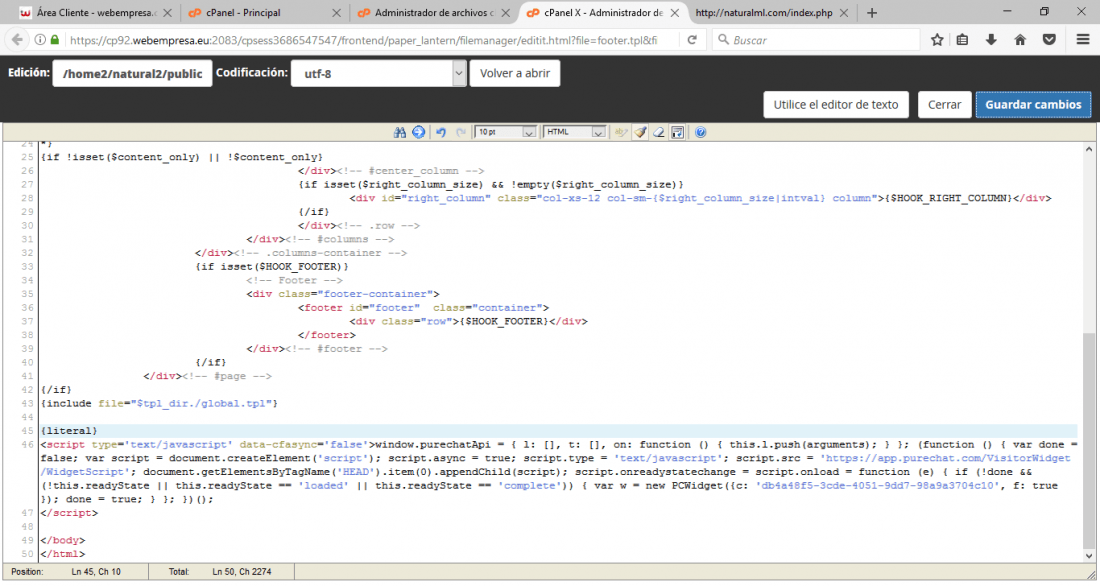
Task: Click status bar position Ln 45, Ch 10
Action: pos(96,572)
